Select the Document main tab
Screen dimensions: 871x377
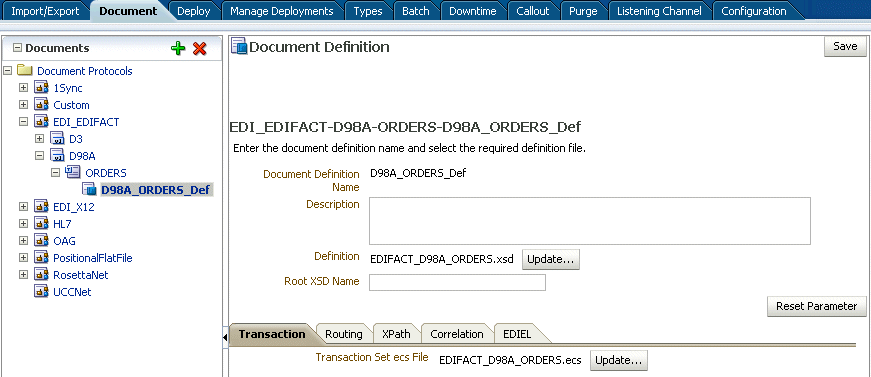[128, 11]
